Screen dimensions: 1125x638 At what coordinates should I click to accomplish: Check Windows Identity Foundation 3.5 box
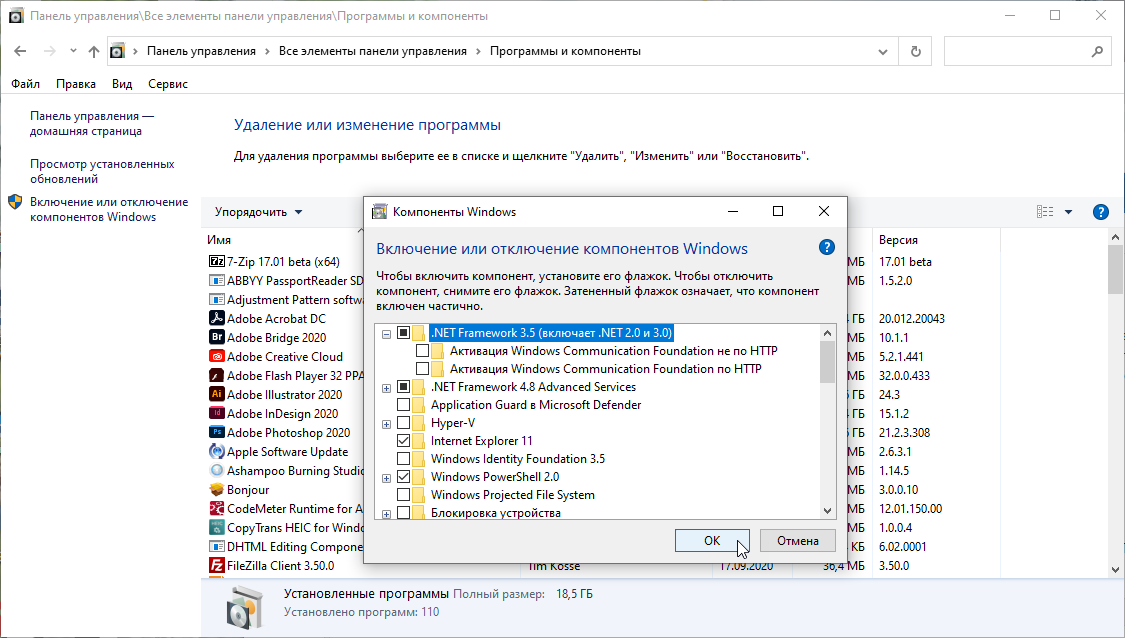(404, 459)
